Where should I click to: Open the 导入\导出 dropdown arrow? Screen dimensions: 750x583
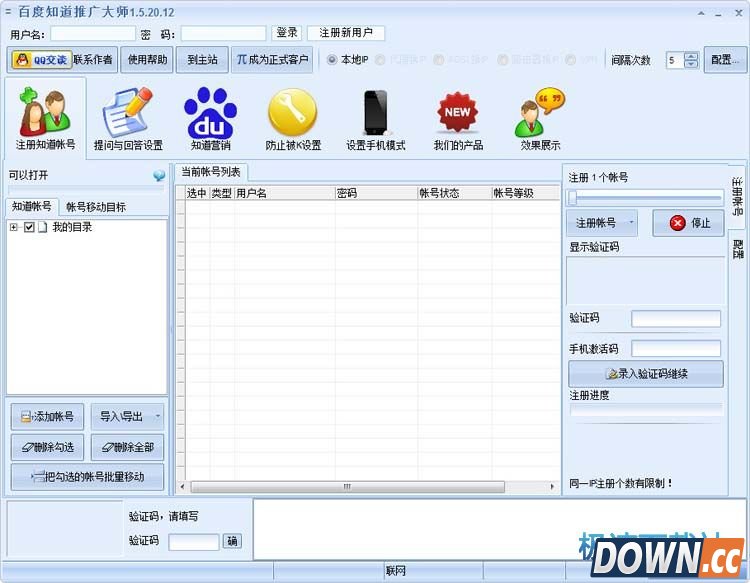(157, 417)
